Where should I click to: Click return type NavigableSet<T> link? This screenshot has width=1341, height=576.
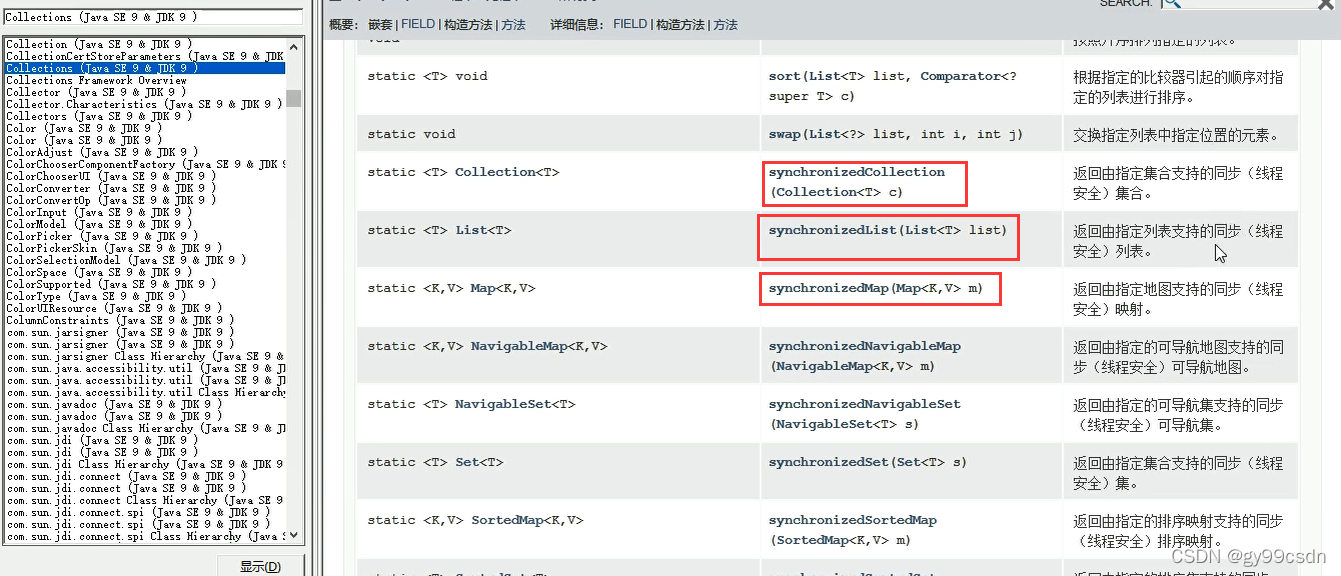point(515,404)
